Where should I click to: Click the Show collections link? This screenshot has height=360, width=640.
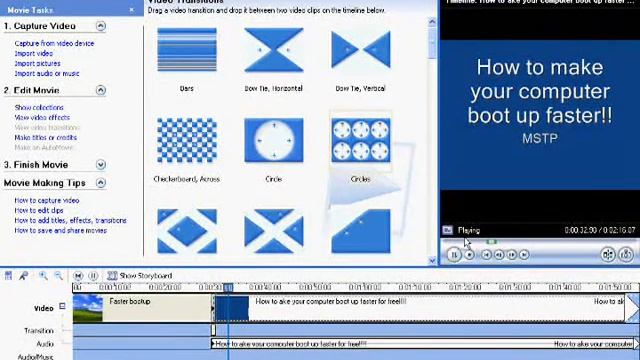(39, 107)
